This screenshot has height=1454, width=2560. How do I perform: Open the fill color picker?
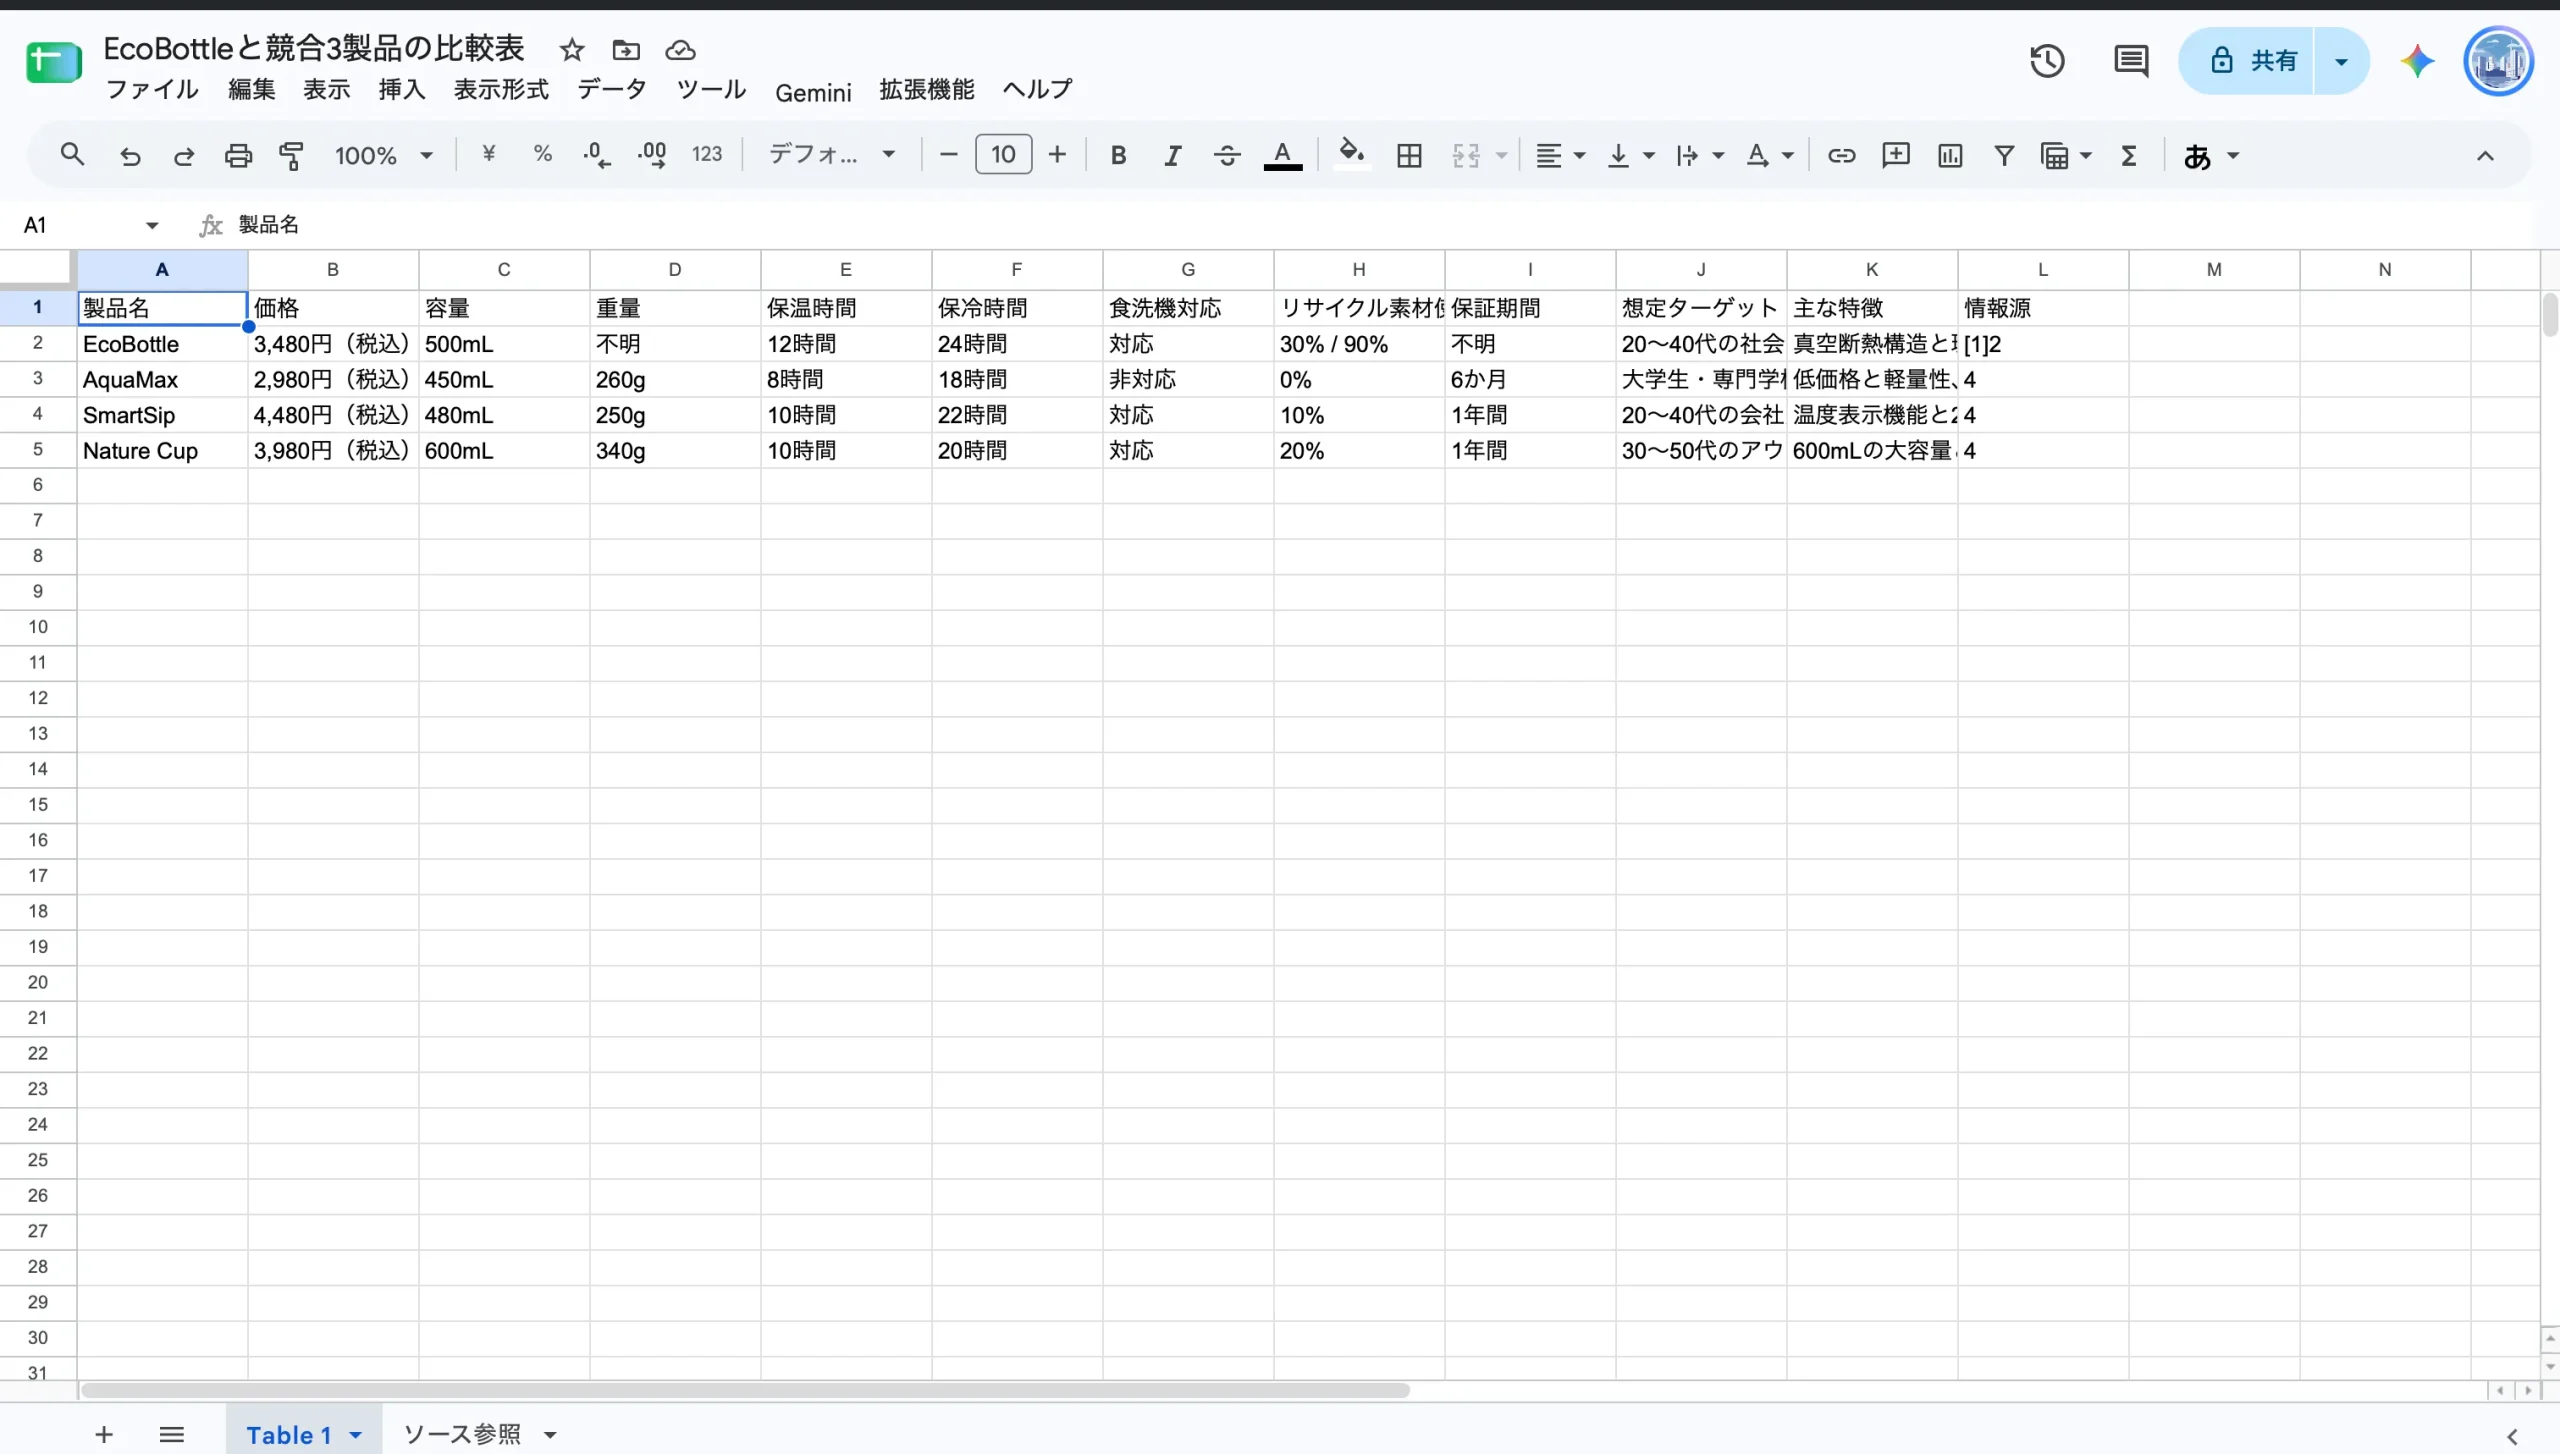coord(1352,154)
